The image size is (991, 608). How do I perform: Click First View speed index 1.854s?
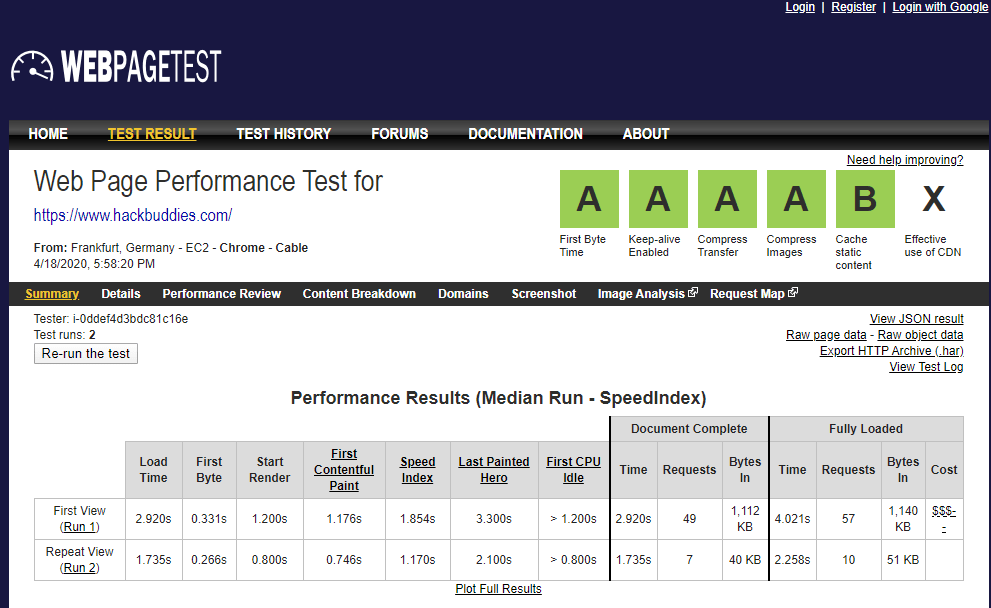click(x=418, y=519)
